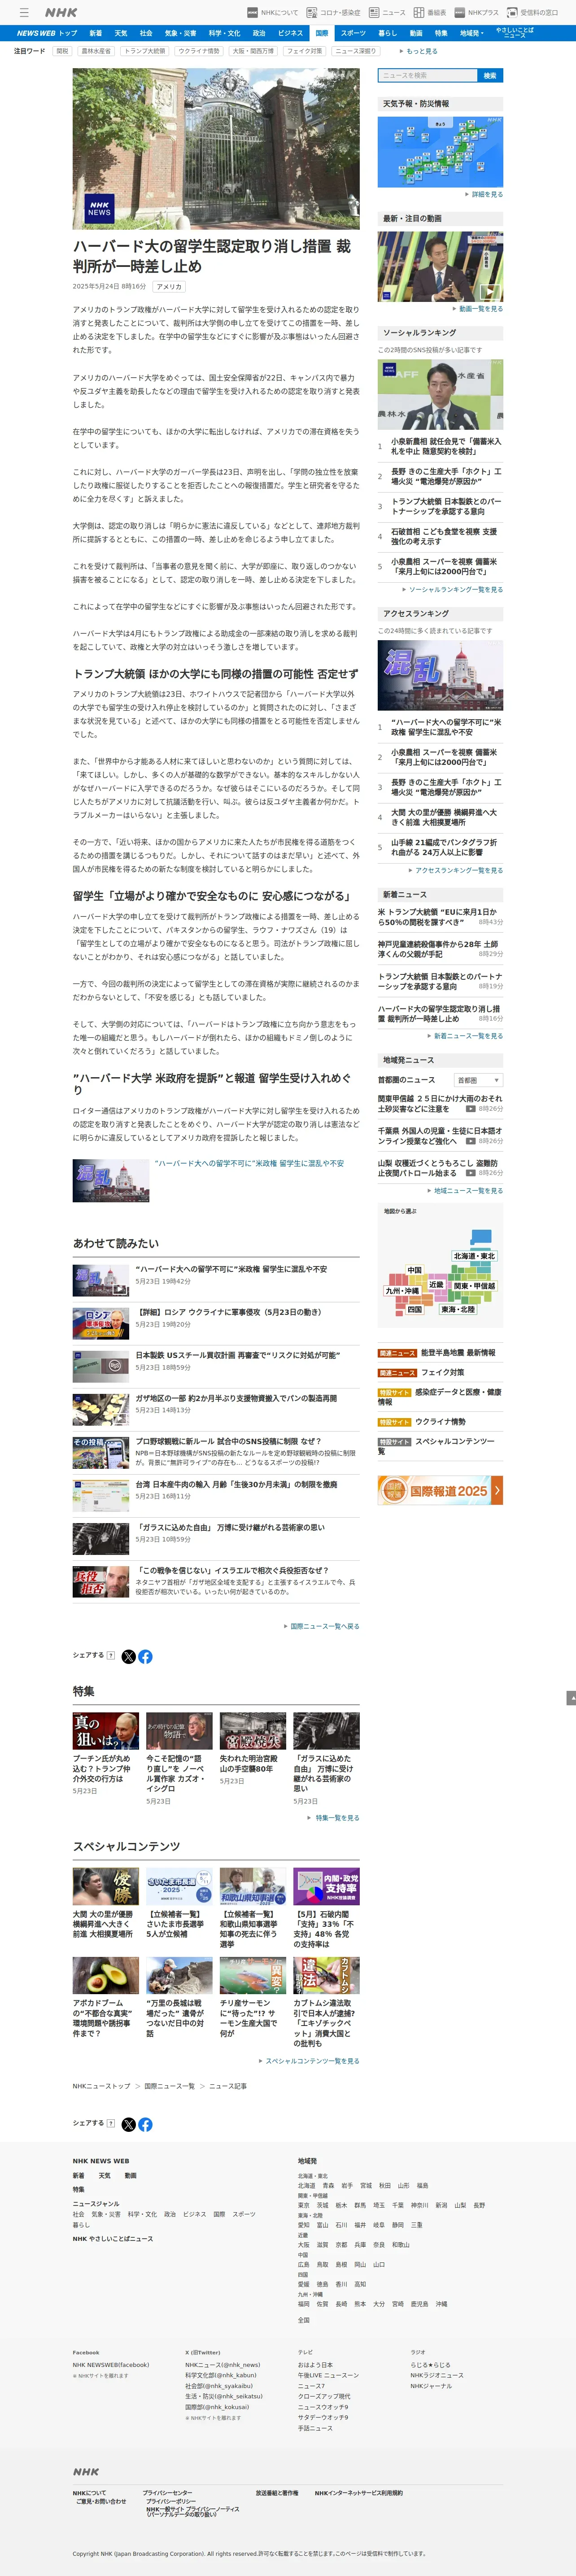Click 森林水産省 keyword tag
The image size is (576, 2576).
point(96,51)
